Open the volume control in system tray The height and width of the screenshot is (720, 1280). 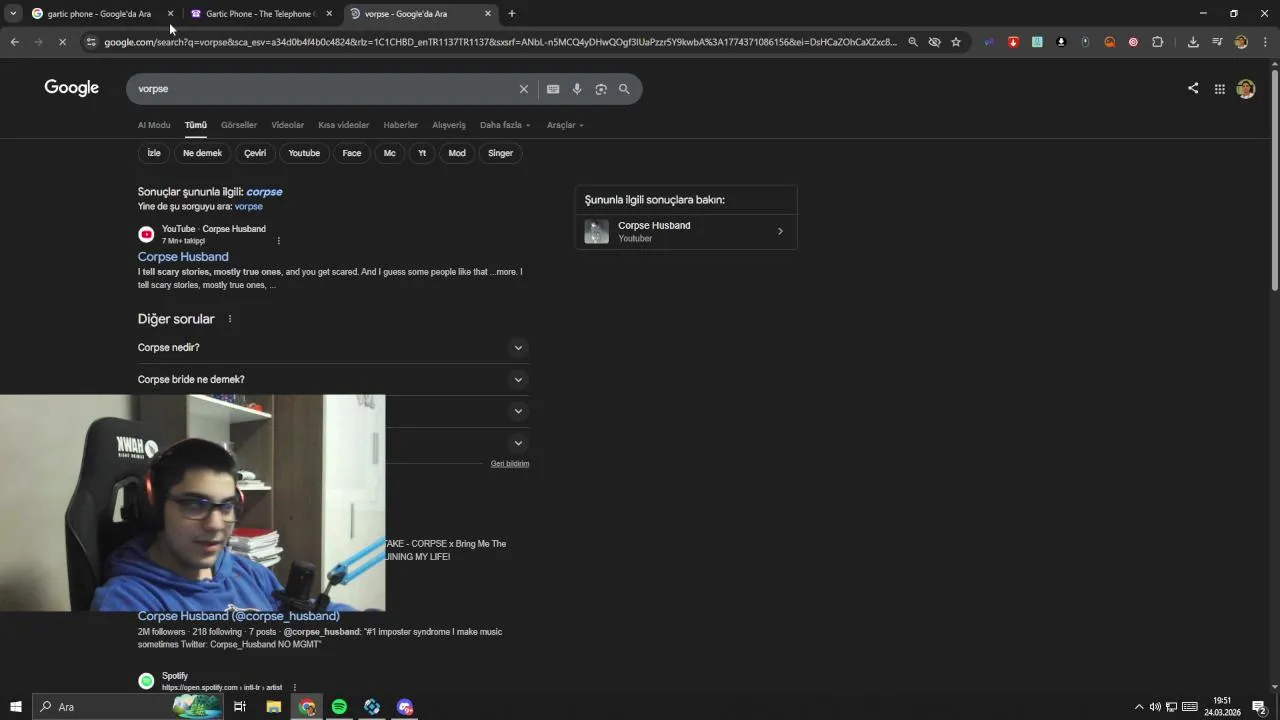click(1155, 707)
